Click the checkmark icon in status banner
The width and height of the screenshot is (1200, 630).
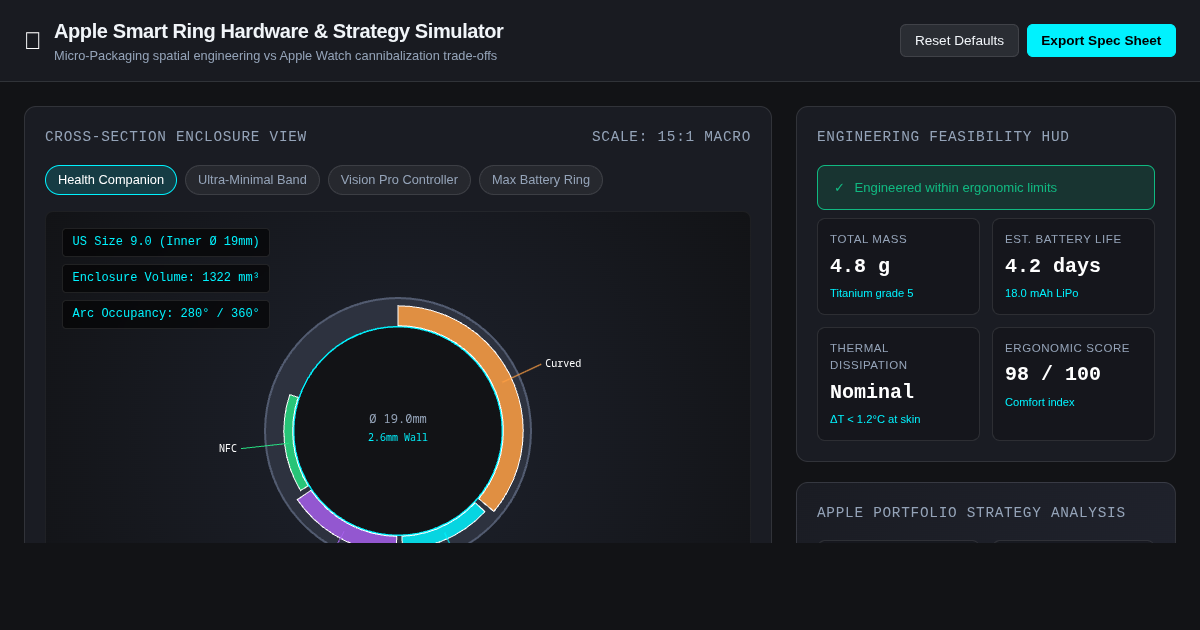840,188
